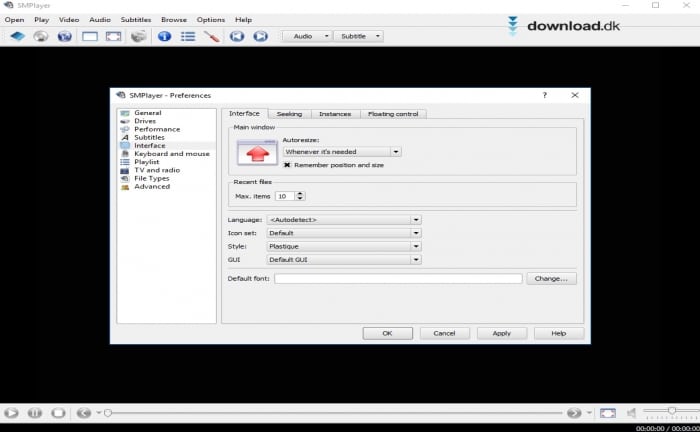This screenshot has height=432, width=700.
Task: Select File Types section
Action: tap(152, 178)
